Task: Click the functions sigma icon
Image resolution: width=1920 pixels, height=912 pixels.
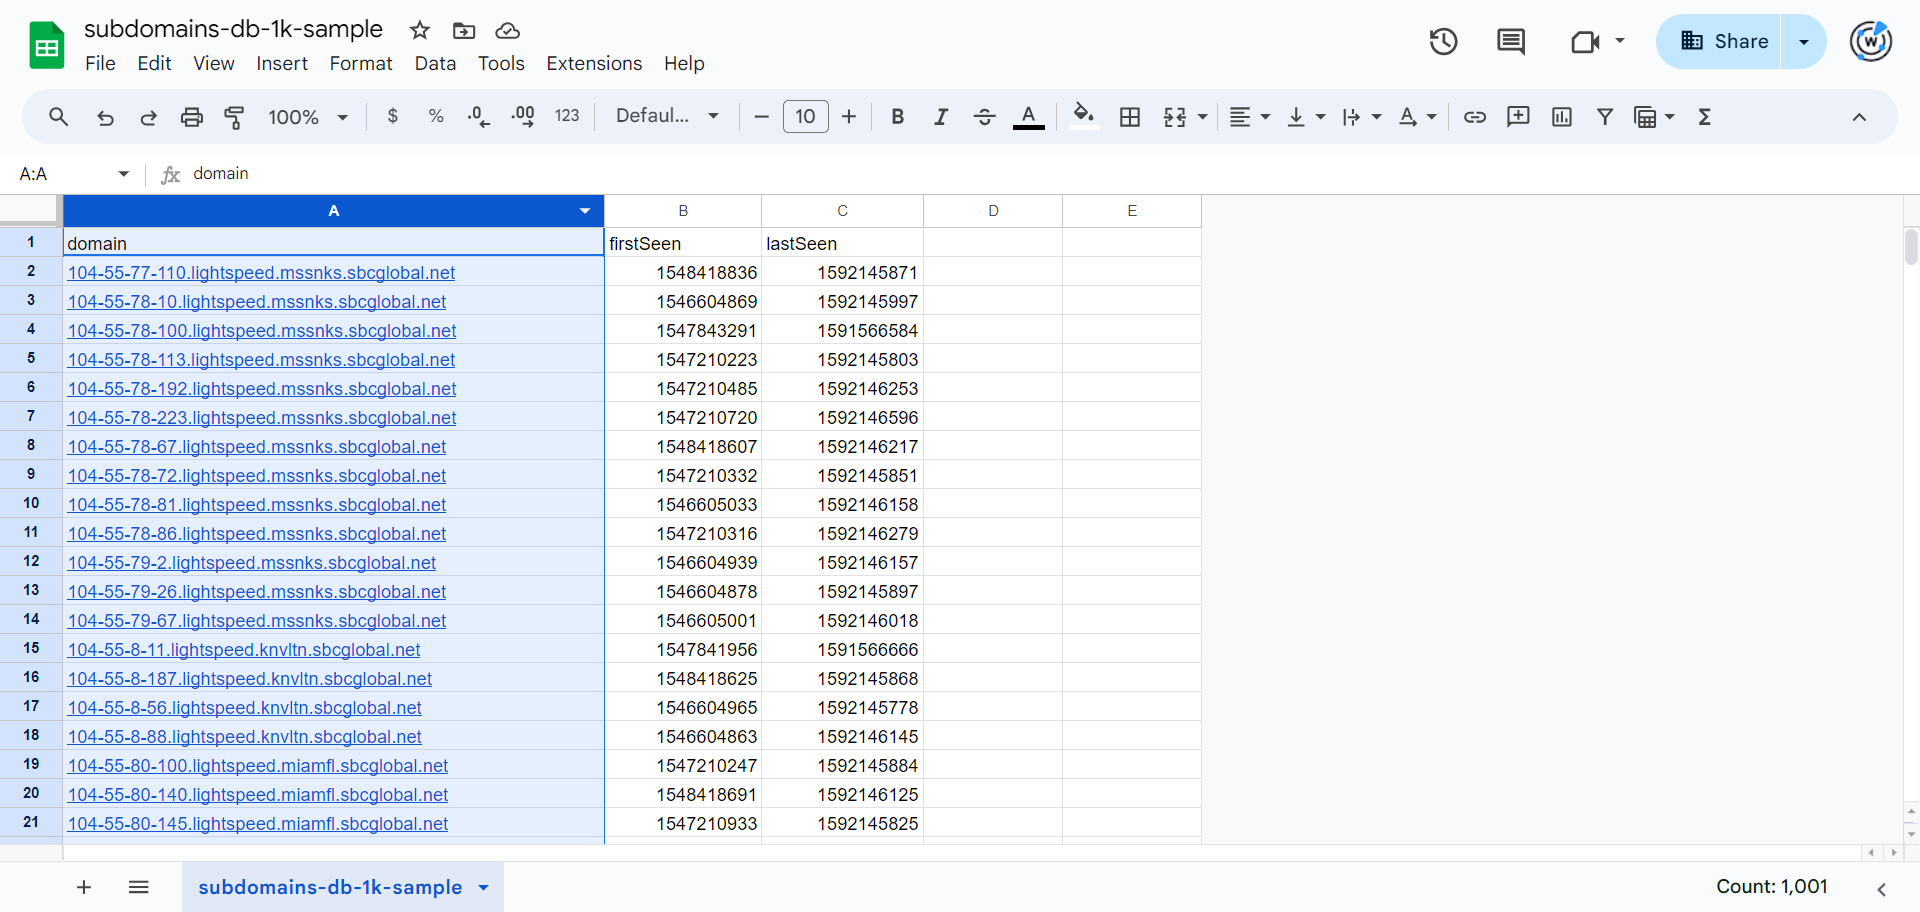Action: [x=1704, y=117]
